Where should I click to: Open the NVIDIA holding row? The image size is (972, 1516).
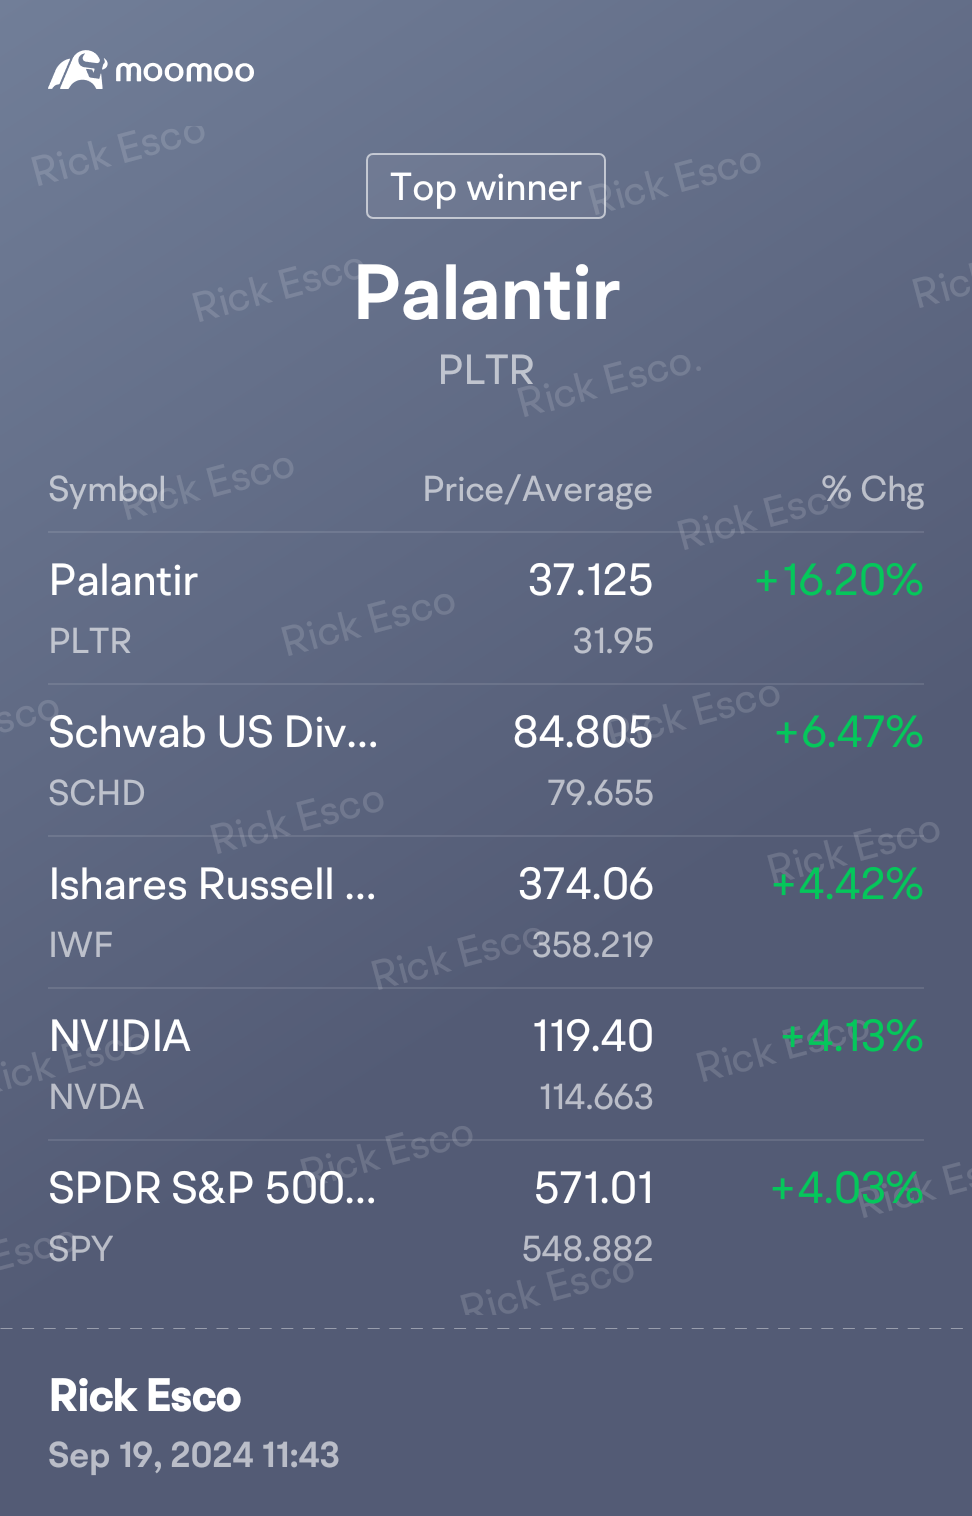tap(120, 1037)
